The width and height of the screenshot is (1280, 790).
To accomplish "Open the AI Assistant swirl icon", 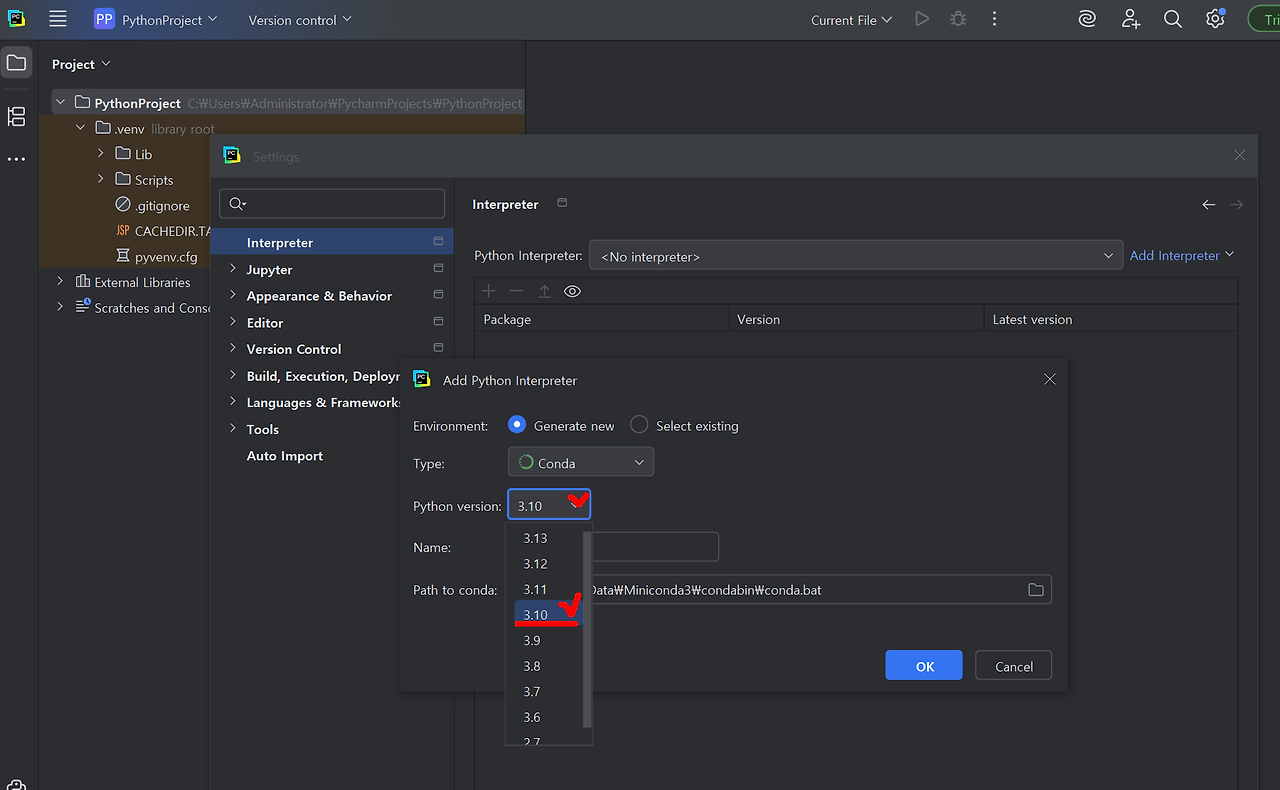I will pos(1087,19).
